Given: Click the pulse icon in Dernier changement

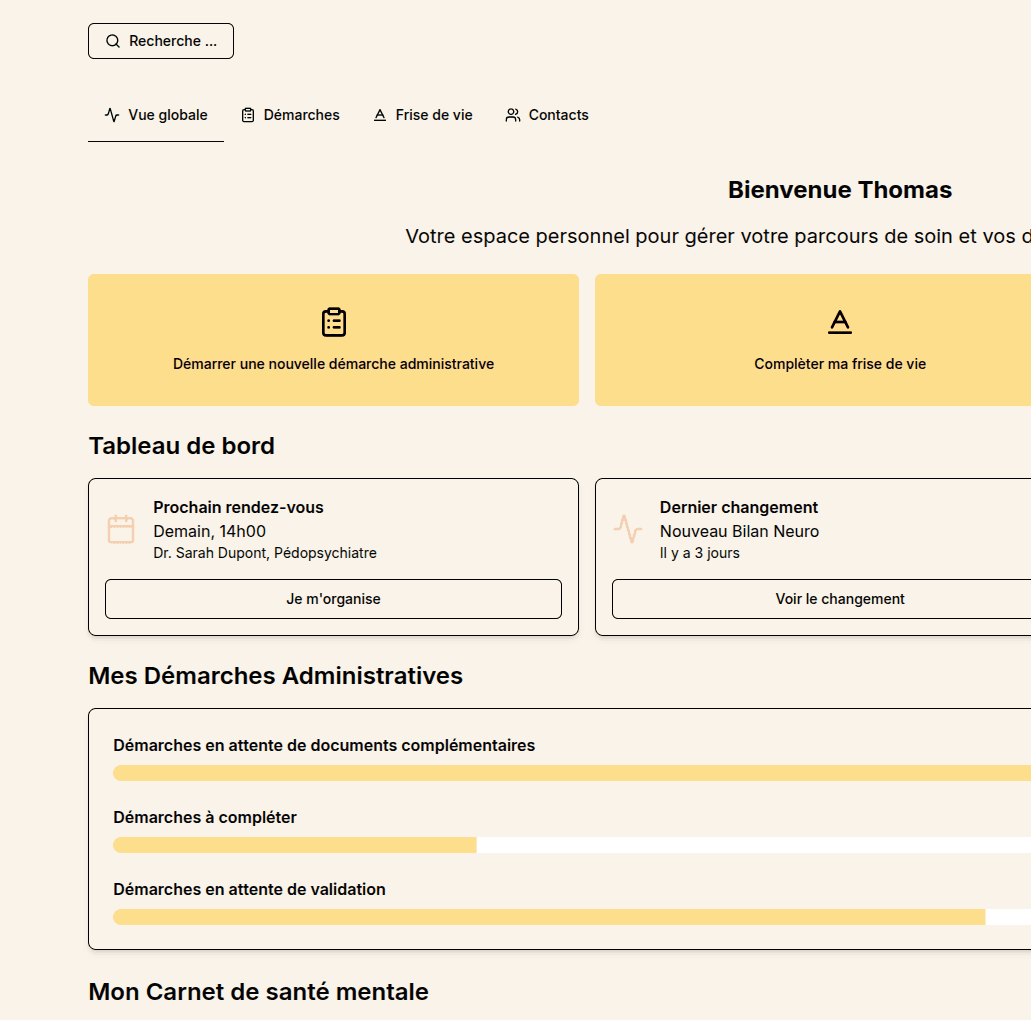Looking at the screenshot, I should [628, 529].
